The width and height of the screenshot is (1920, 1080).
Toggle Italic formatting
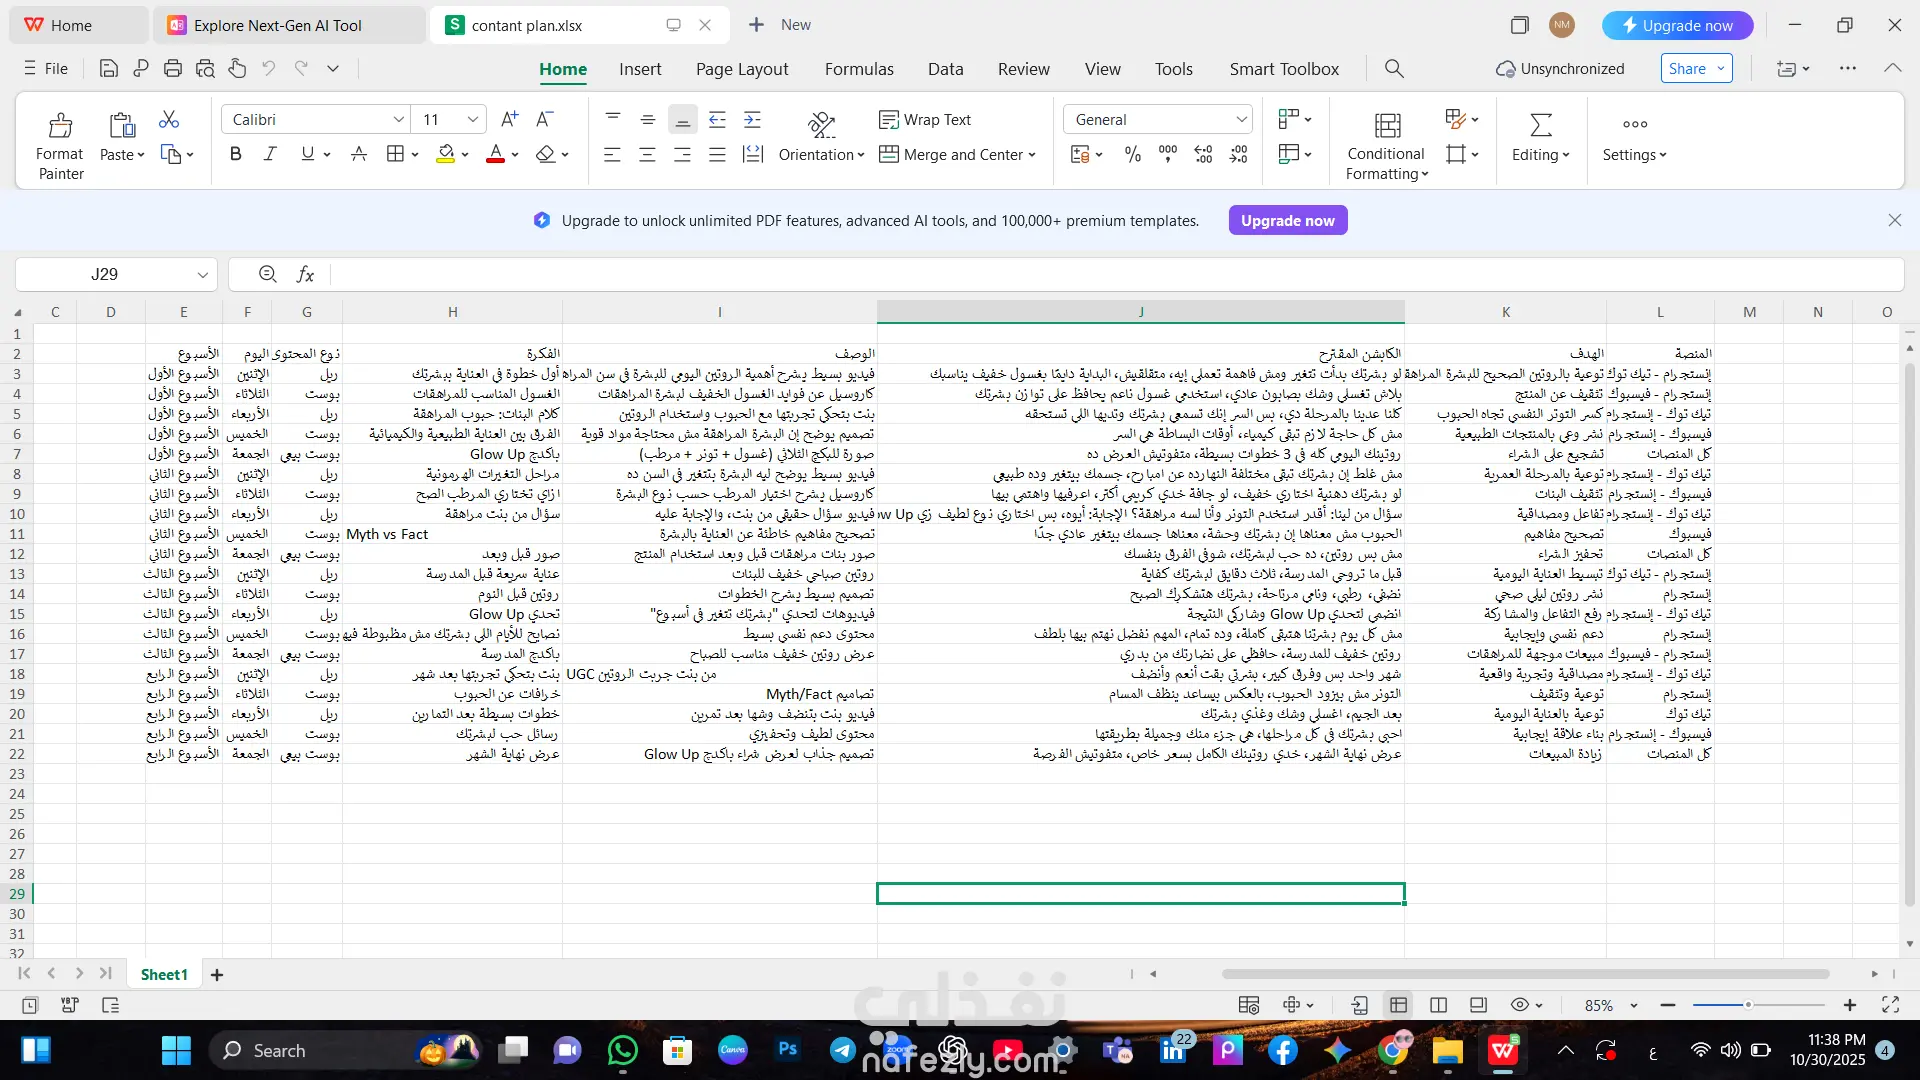(270, 154)
